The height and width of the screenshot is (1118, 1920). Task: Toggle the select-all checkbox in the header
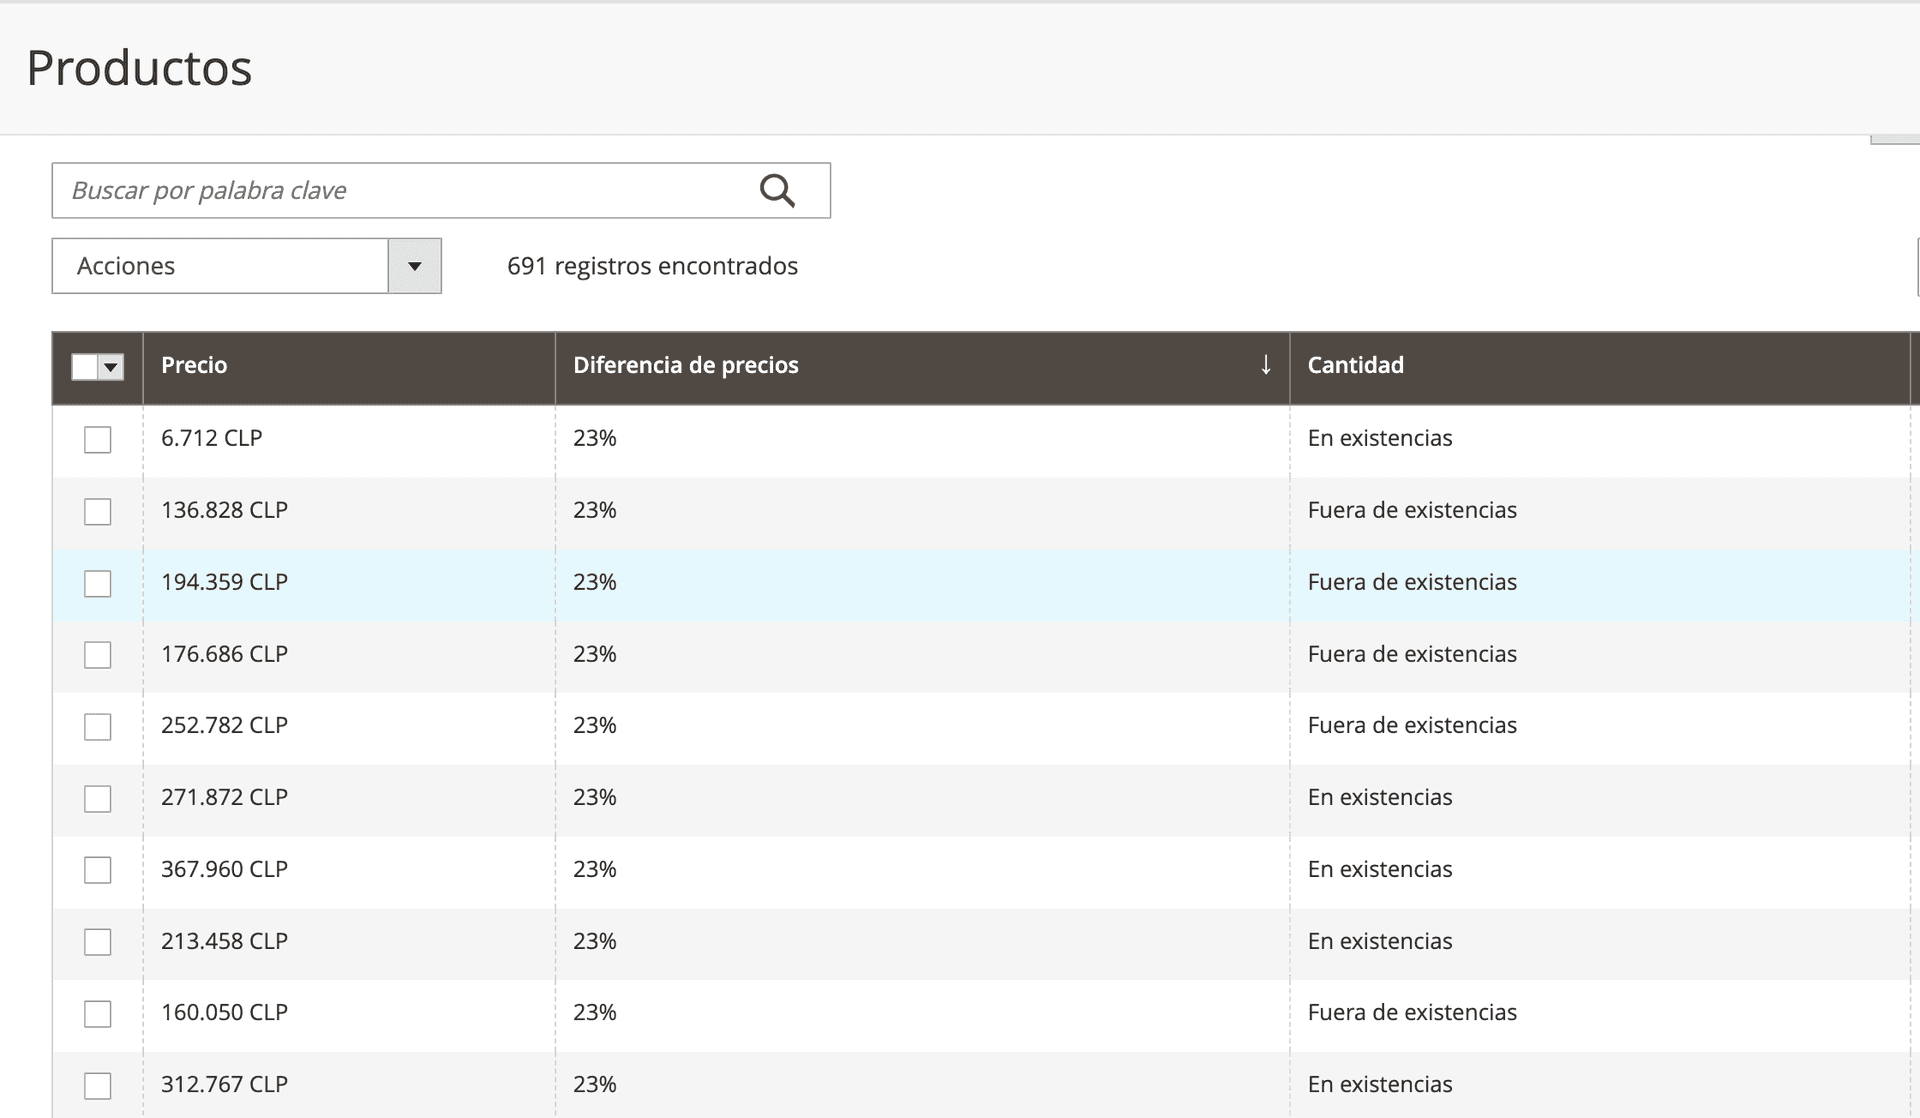86,368
